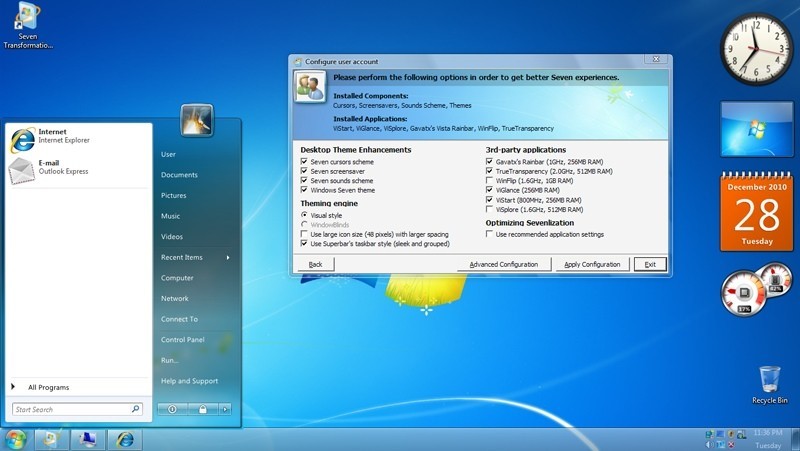Click the calendar gadget showing 28

(756, 212)
